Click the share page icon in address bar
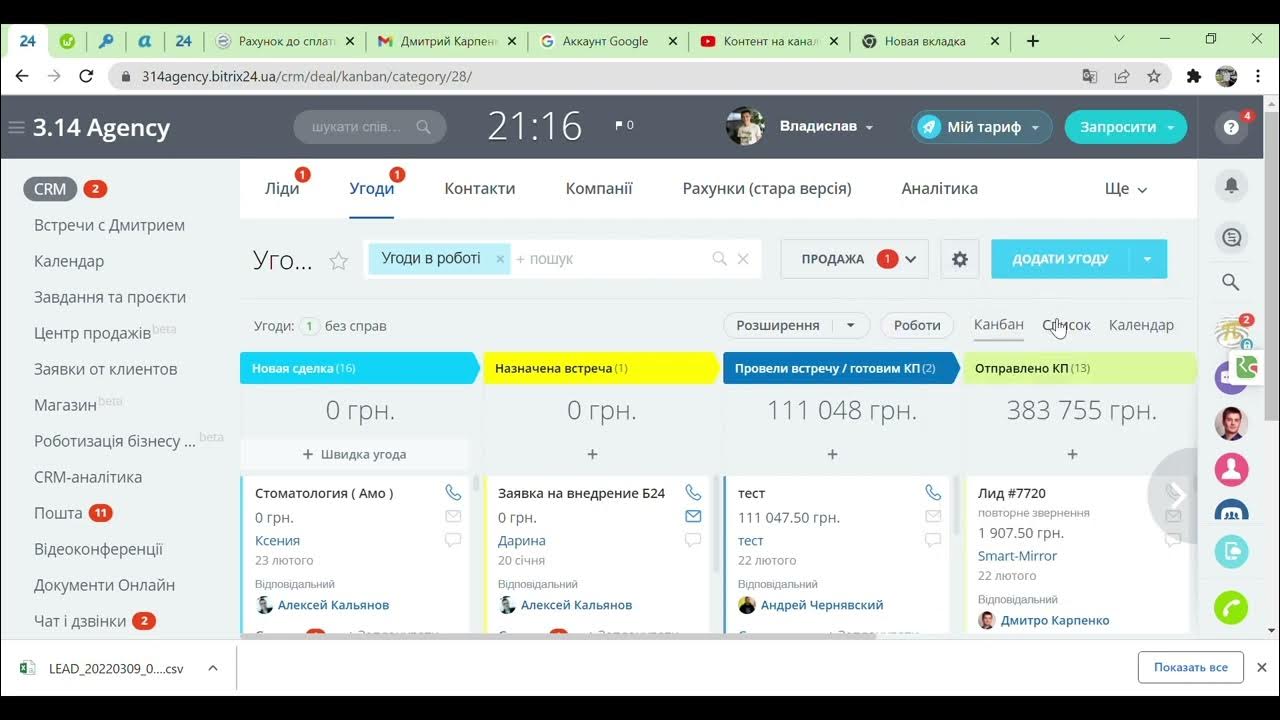Viewport: 1280px width, 720px height. click(x=1122, y=76)
